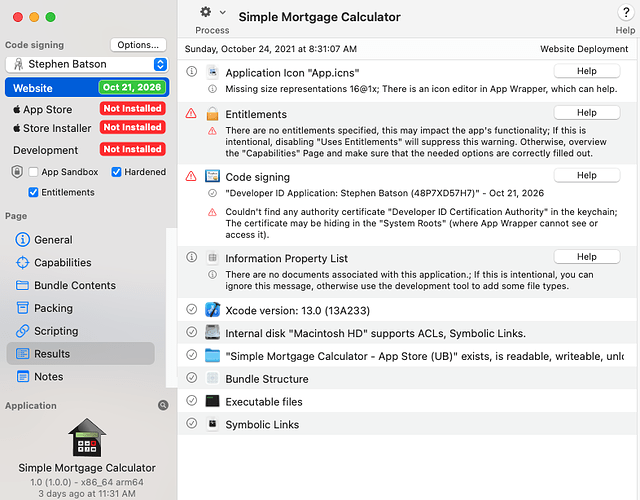The width and height of the screenshot is (640, 500).
Task: Click the Notes page icon
Action: click(22, 376)
